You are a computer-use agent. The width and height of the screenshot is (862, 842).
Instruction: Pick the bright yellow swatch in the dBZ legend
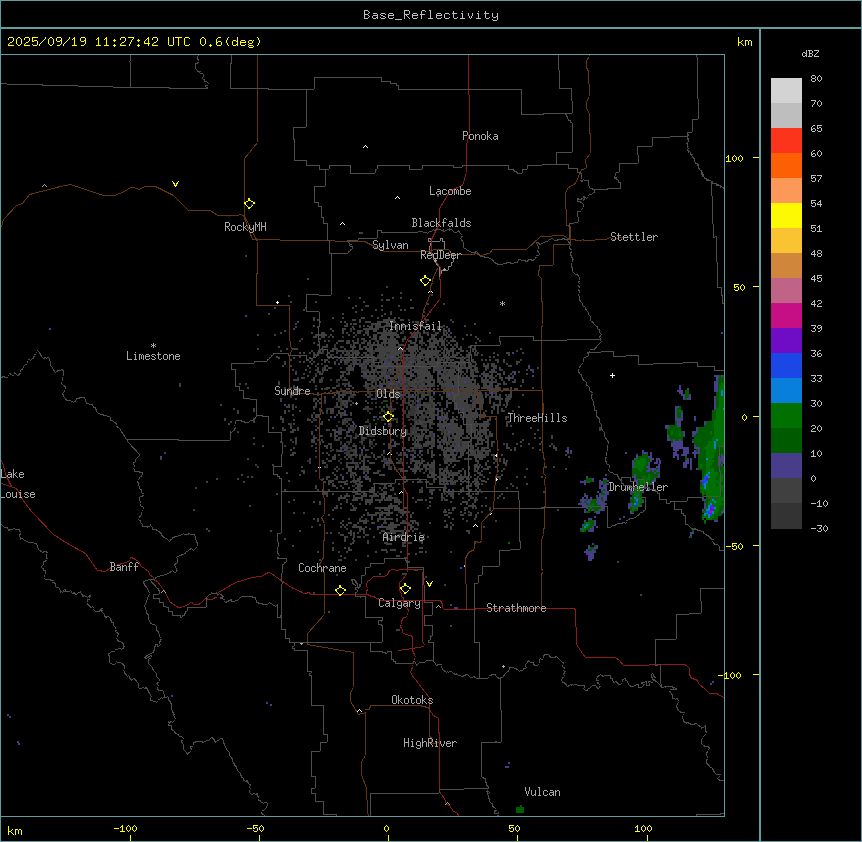[786, 215]
